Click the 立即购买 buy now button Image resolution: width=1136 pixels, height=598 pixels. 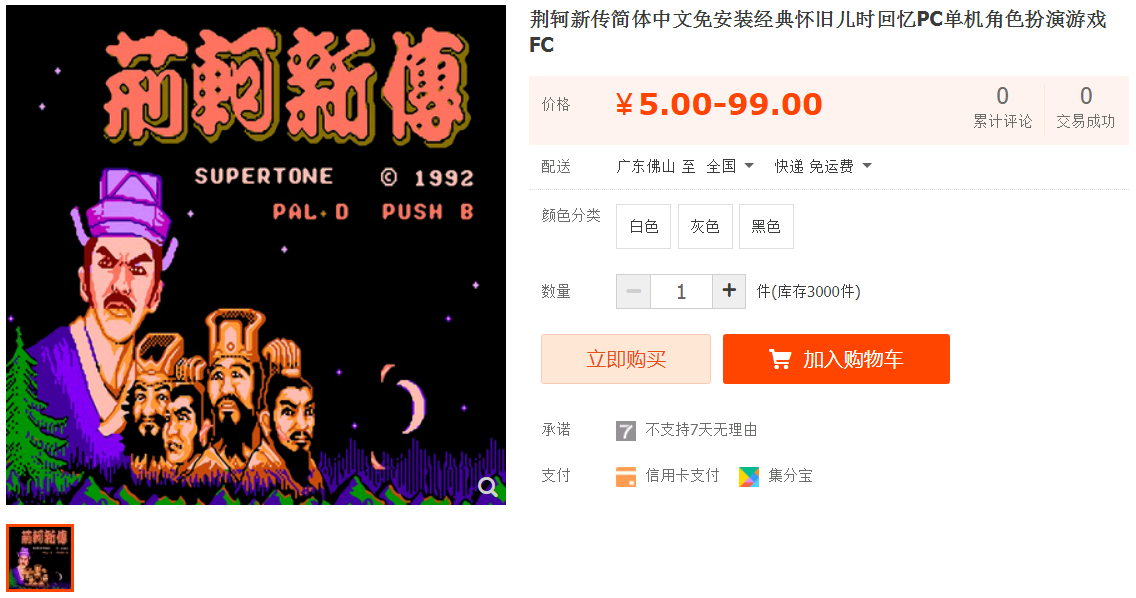point(626,359)
